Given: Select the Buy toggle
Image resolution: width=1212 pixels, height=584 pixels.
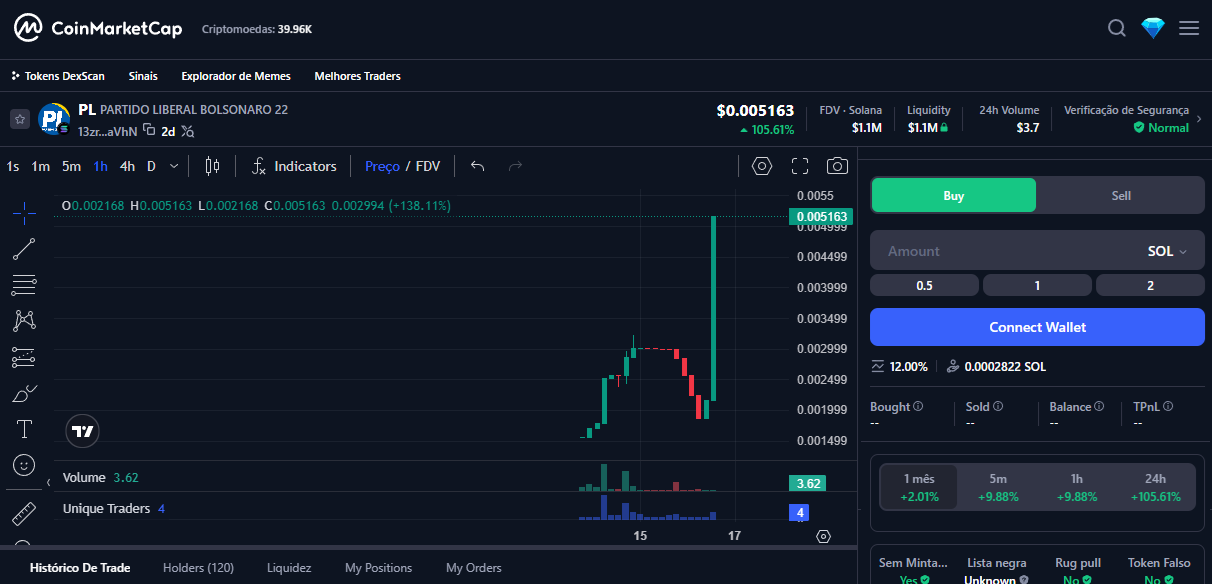Looking at the screenshot, I should [x=954, y=196].
